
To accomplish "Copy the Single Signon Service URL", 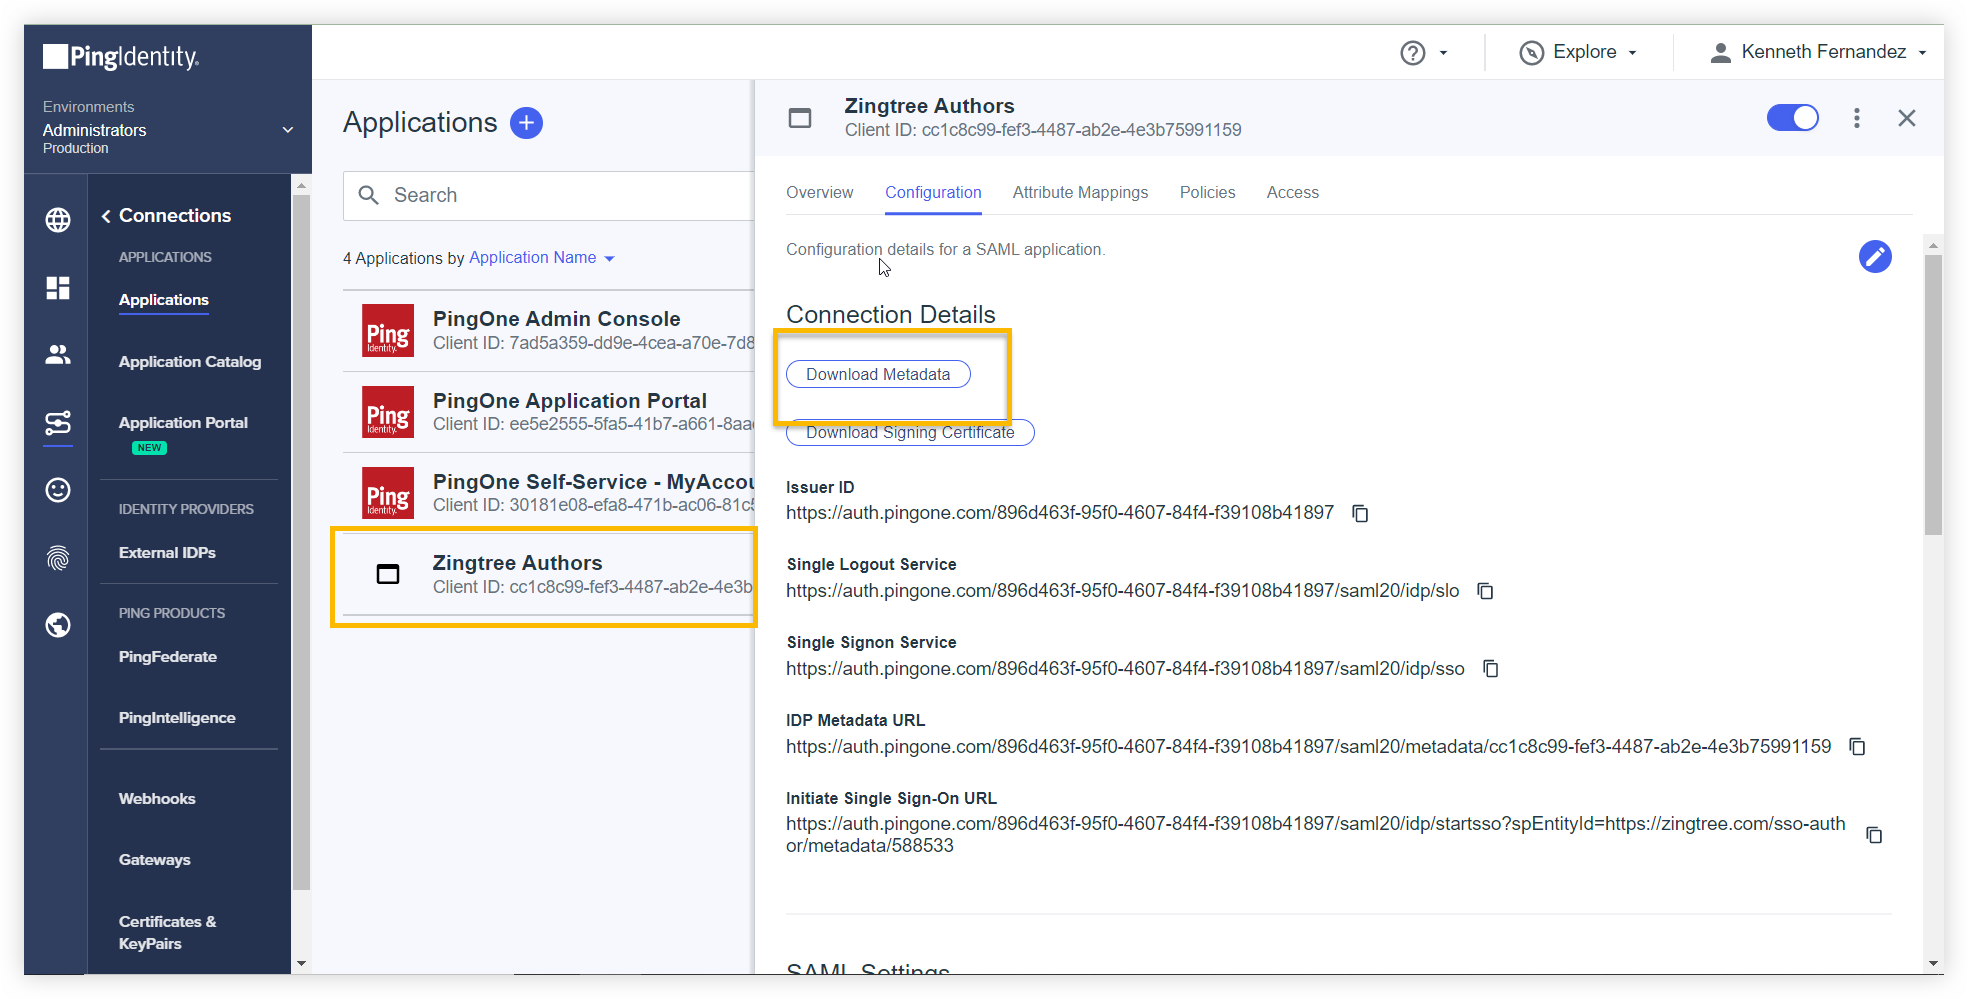I will coord(1490,668).
